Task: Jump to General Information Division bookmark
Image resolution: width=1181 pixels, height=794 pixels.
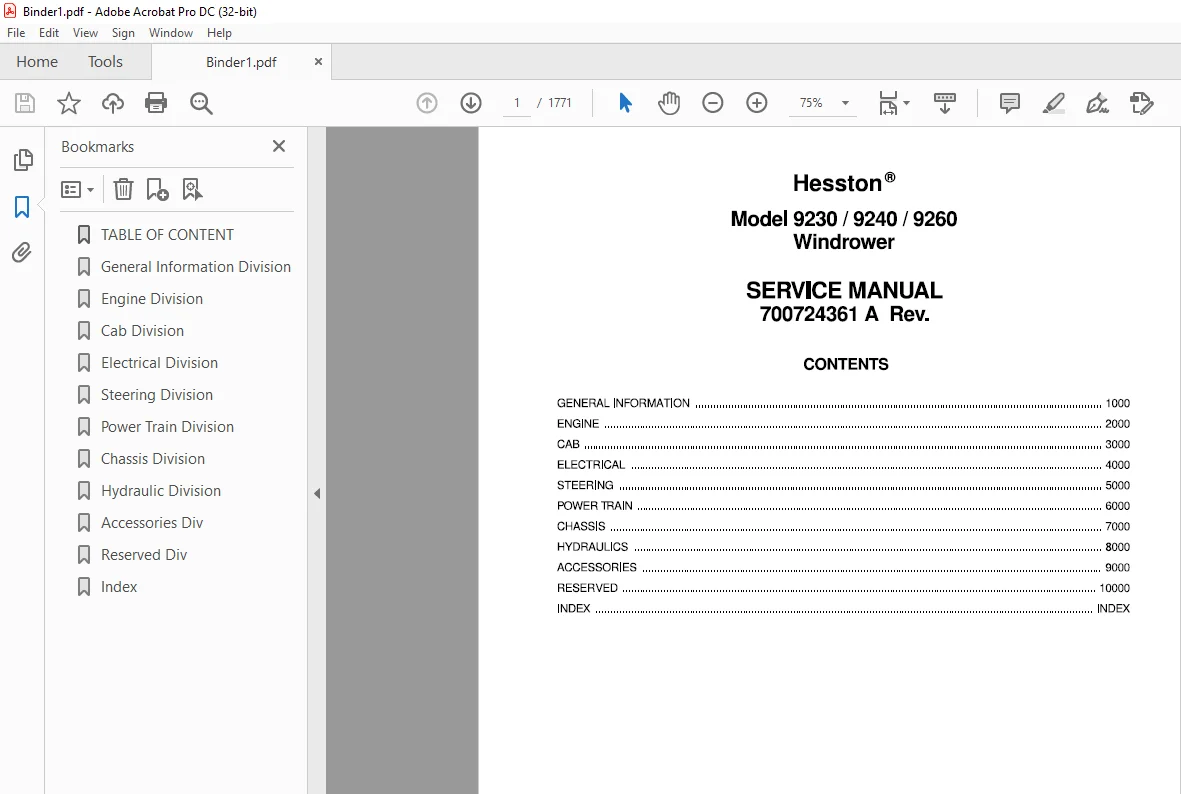Action: 196,267
